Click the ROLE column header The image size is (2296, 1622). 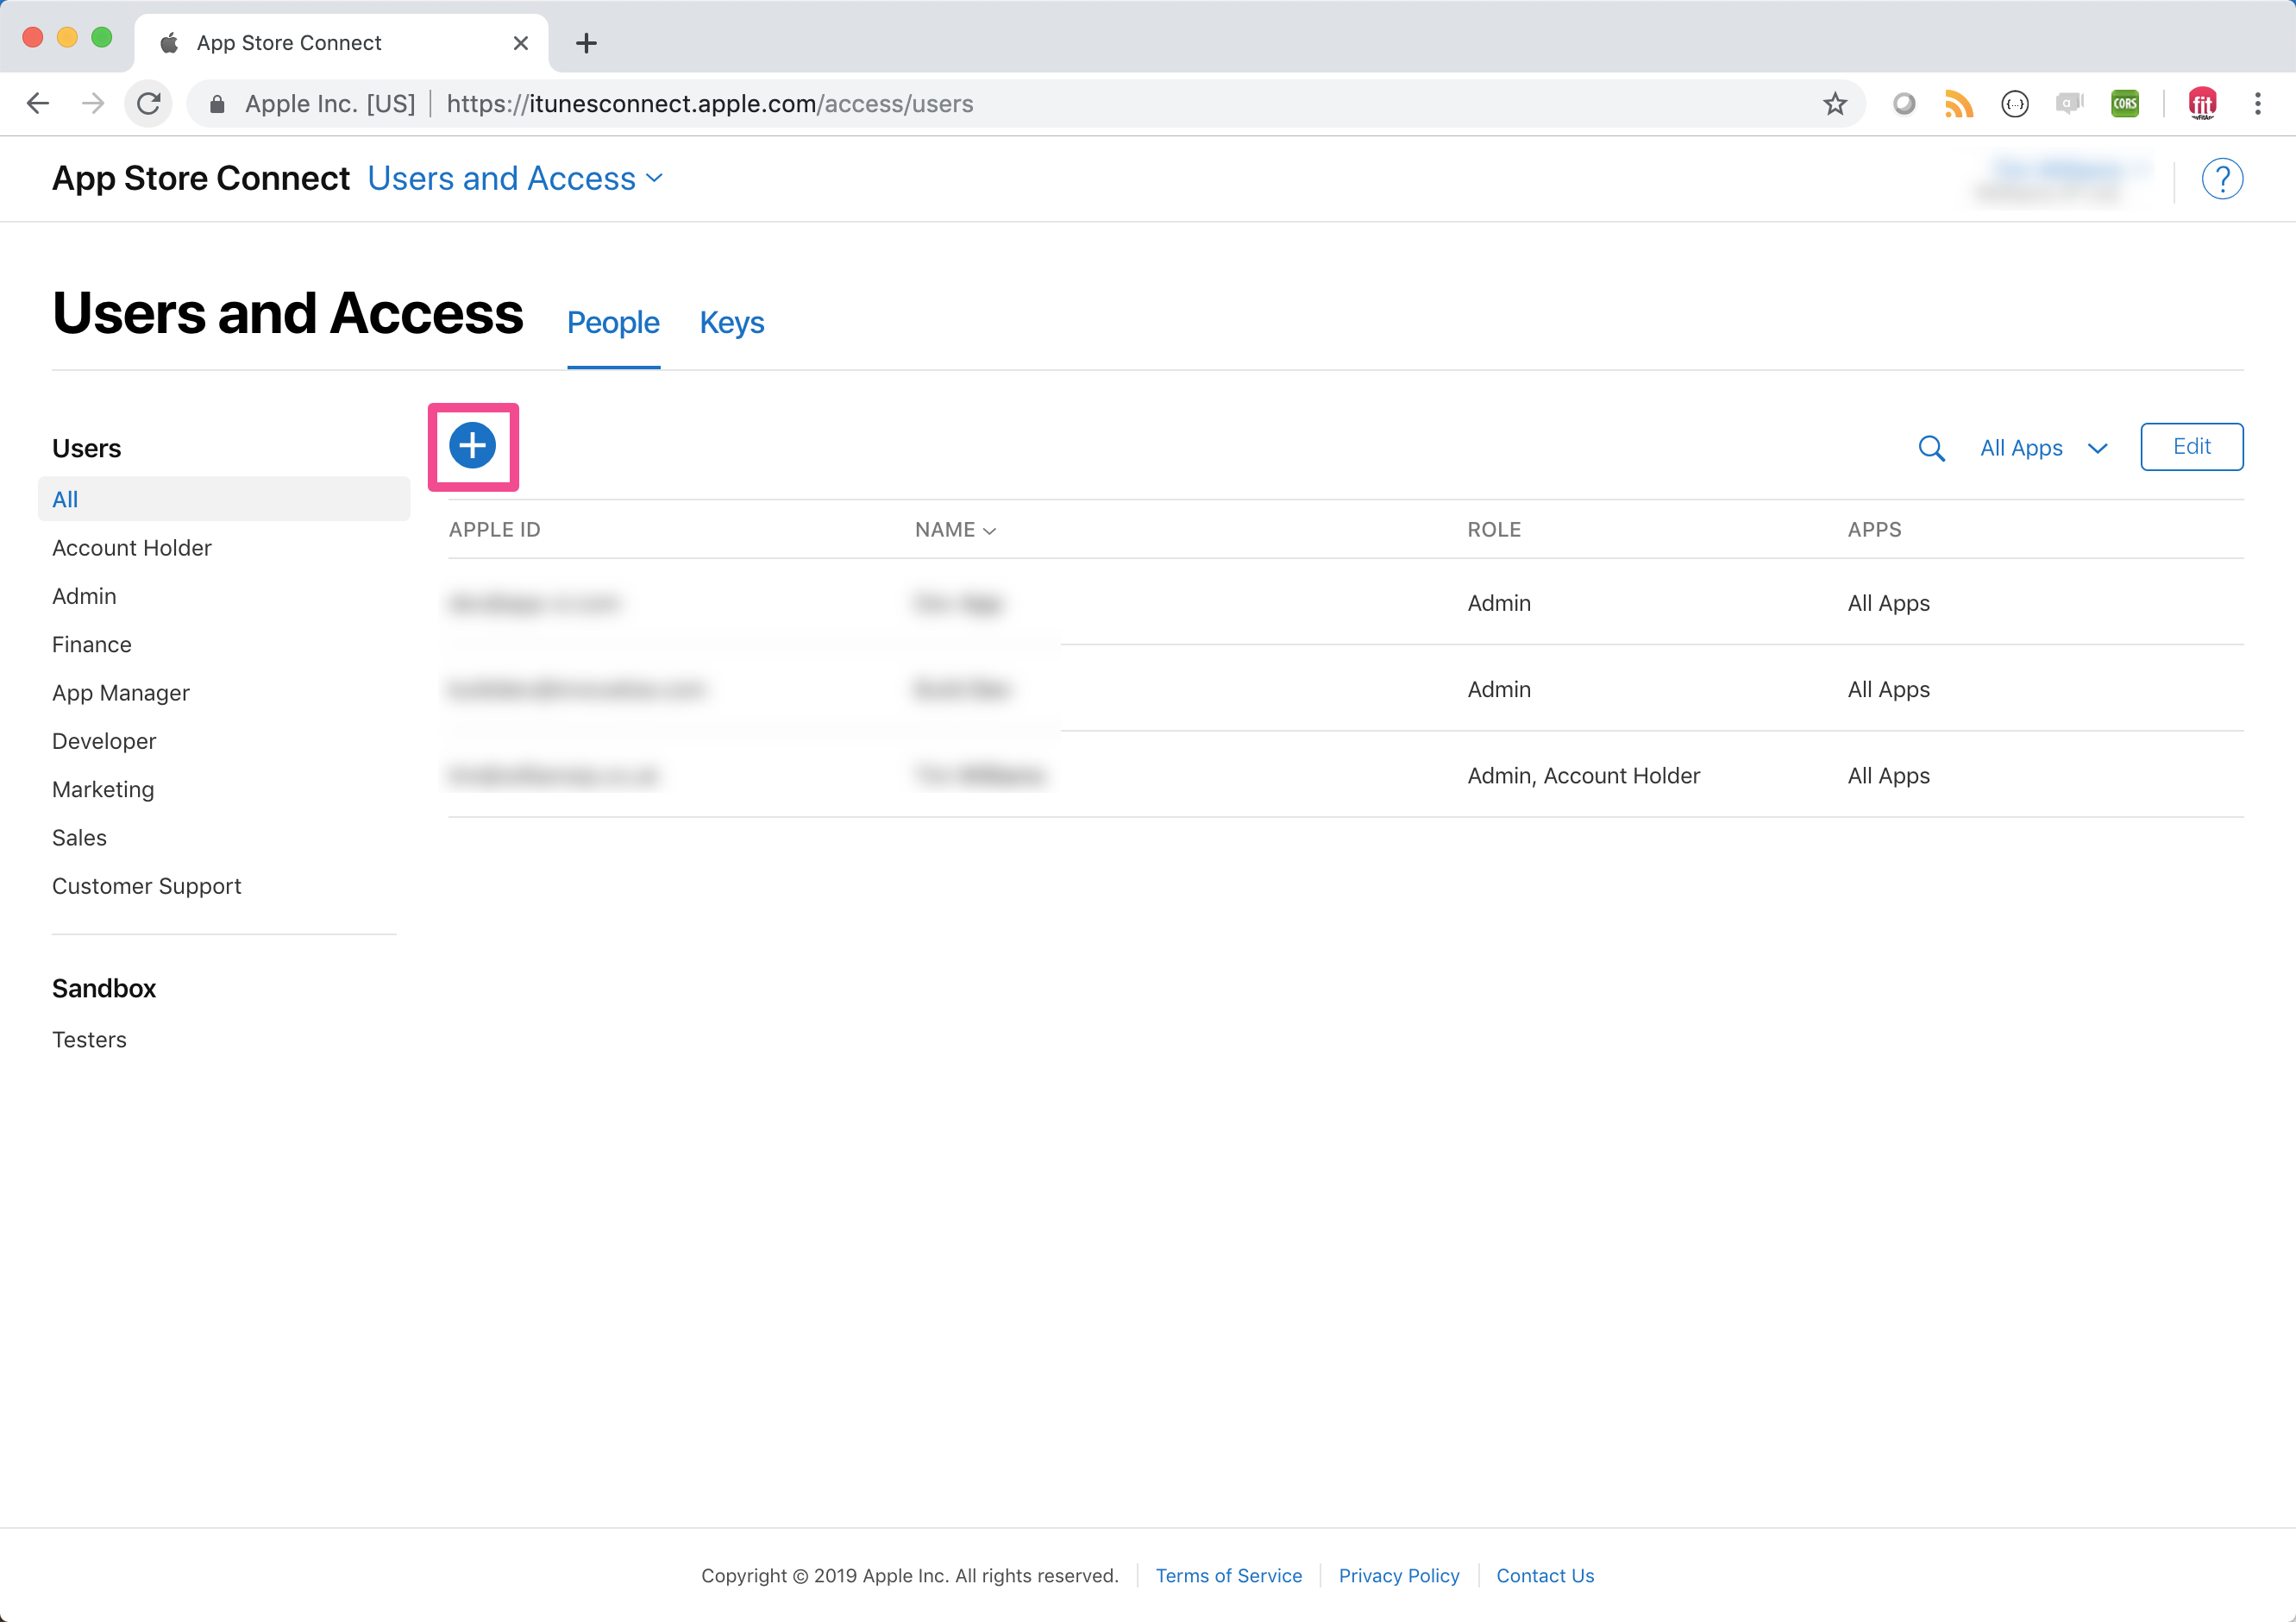[1494, 530]
